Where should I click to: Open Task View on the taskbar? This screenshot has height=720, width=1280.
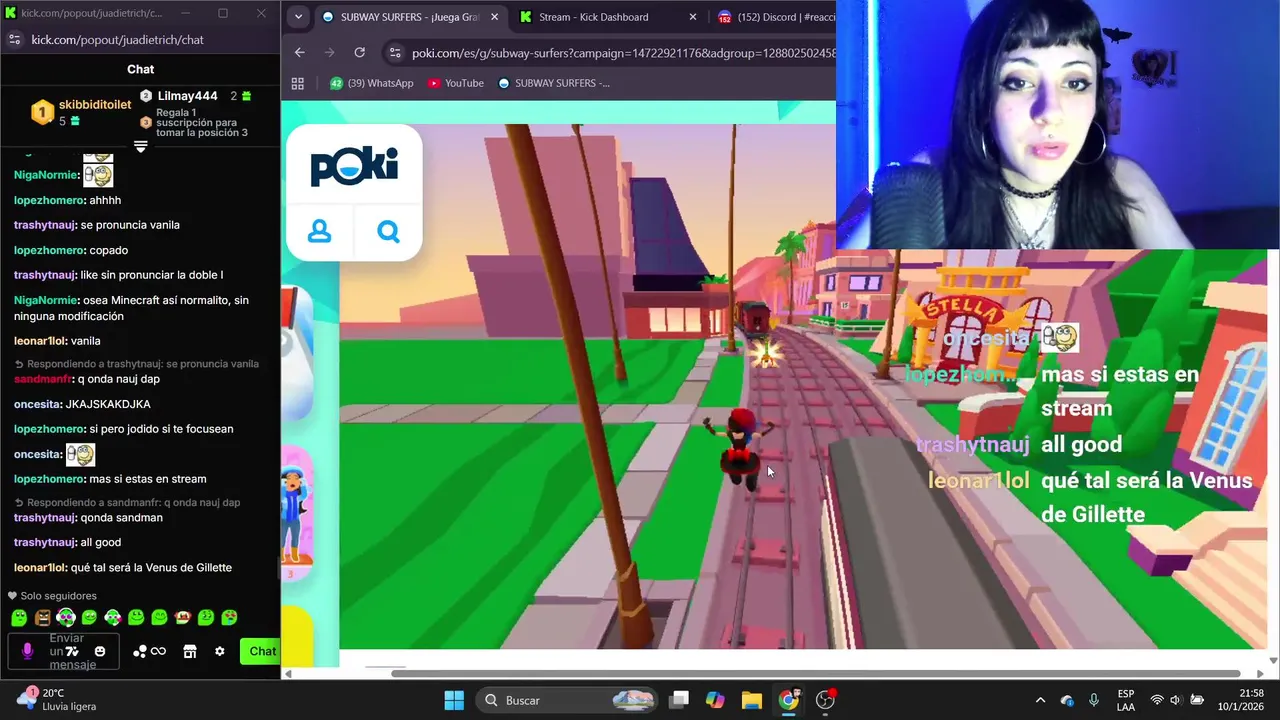pyautogui.click(x=679, y=700)
